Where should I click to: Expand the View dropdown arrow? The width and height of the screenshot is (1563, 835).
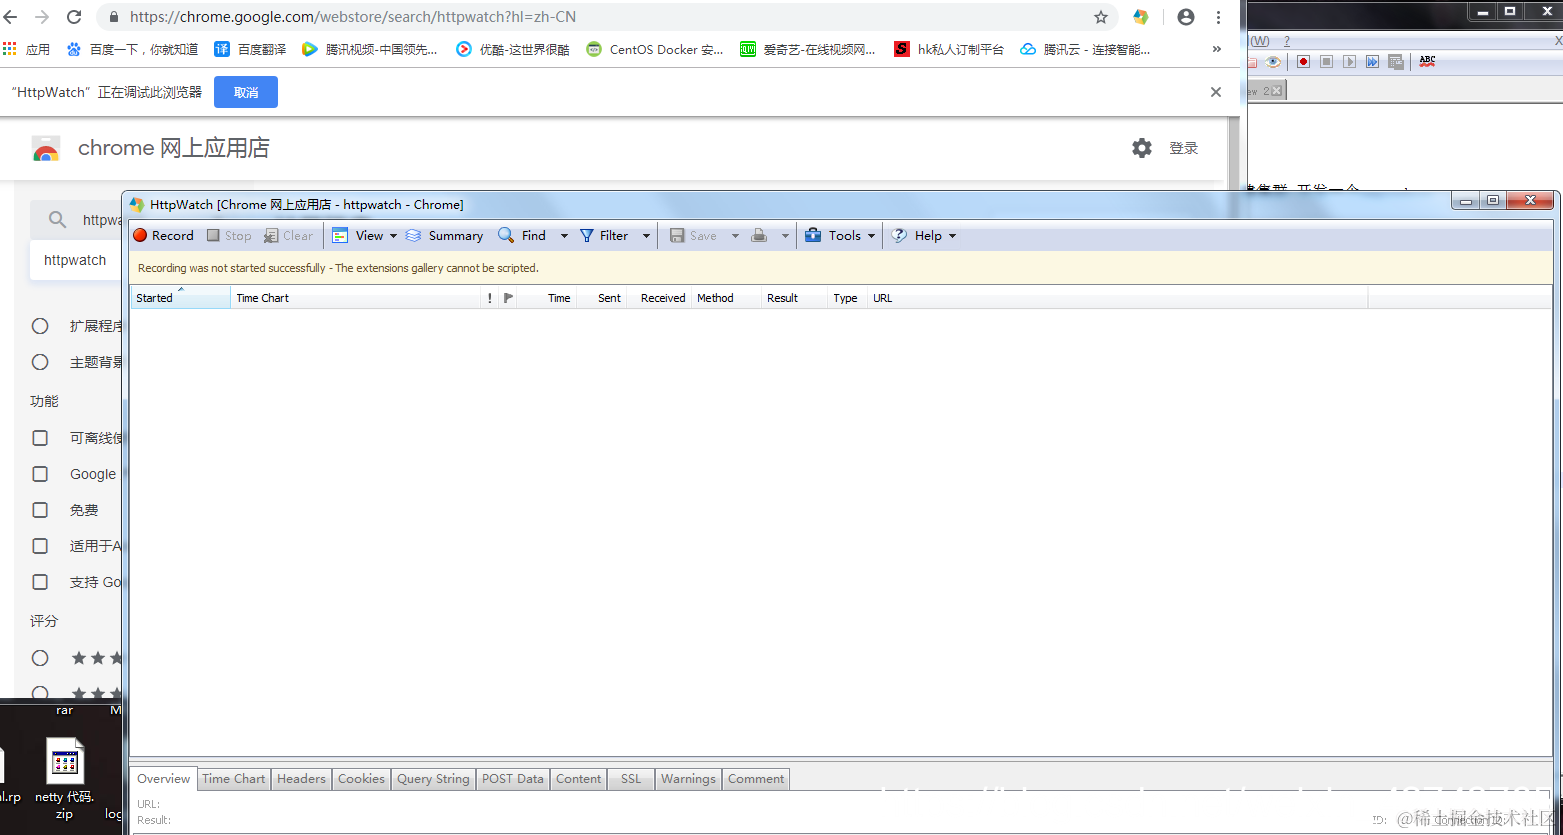(393, 236)
